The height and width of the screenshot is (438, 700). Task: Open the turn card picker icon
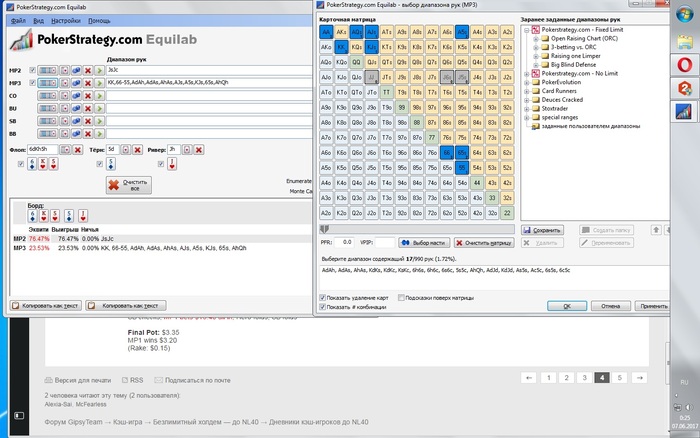125,150
